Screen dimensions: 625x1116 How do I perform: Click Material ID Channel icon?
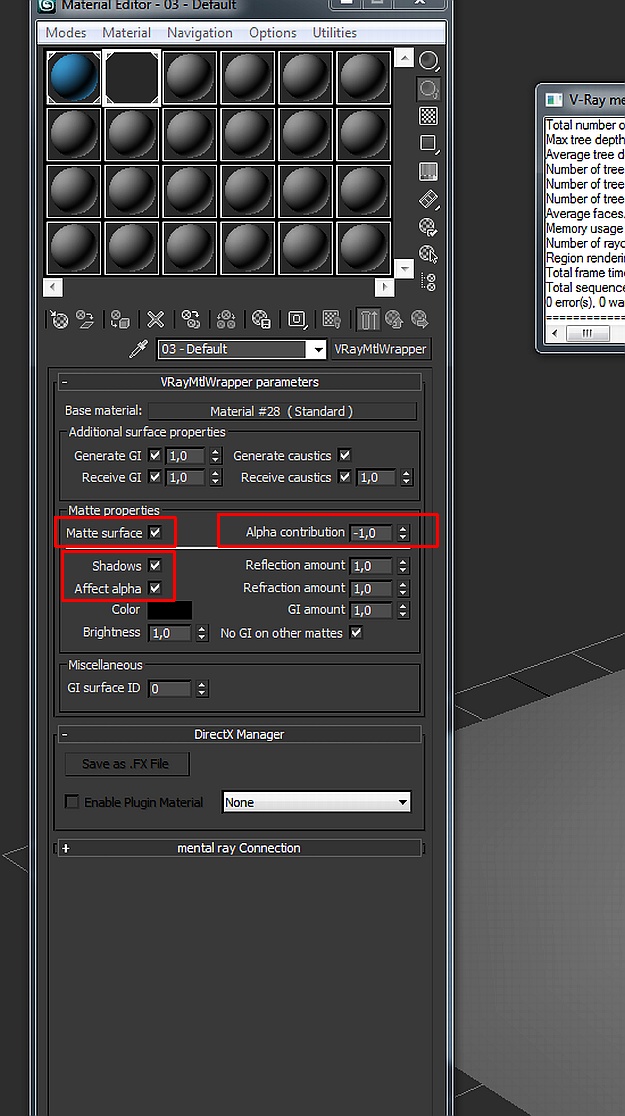pos(297,320)
